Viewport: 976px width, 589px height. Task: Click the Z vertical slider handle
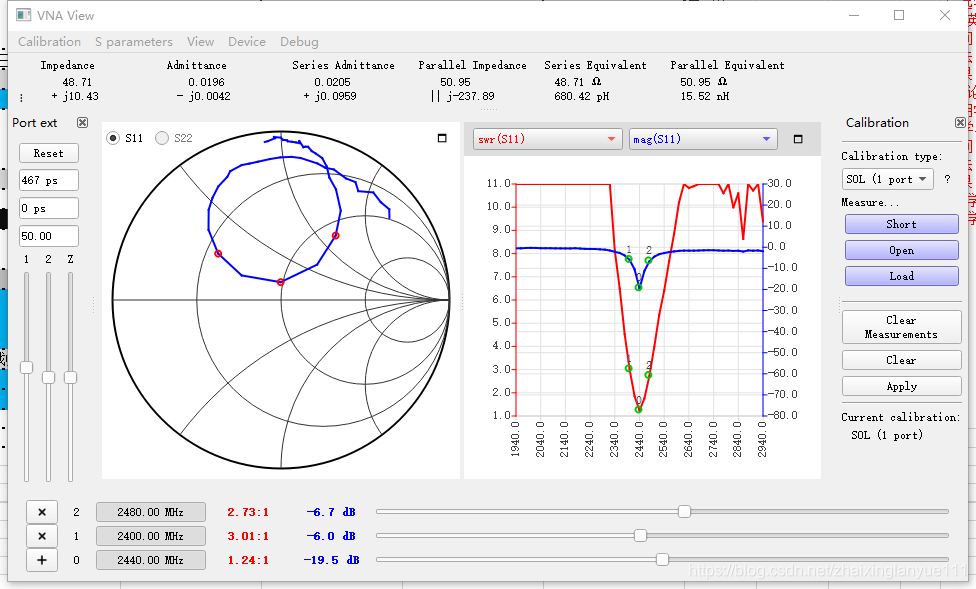70,377
